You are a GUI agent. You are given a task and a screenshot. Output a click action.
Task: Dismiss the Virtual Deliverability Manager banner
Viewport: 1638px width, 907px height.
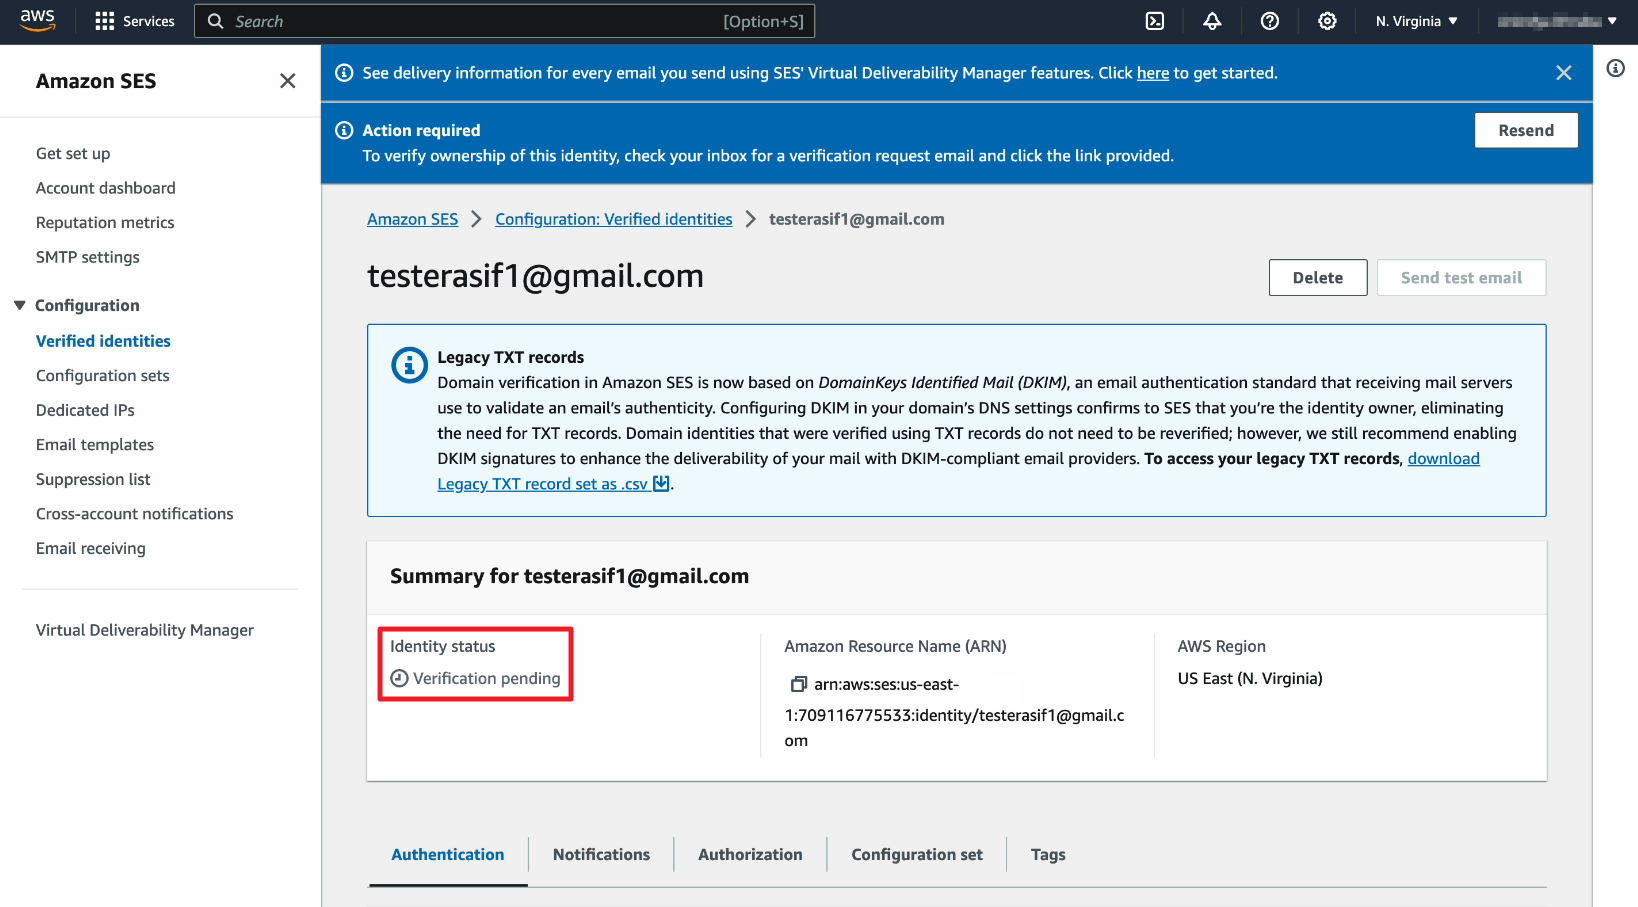[x=1564, y=73]
